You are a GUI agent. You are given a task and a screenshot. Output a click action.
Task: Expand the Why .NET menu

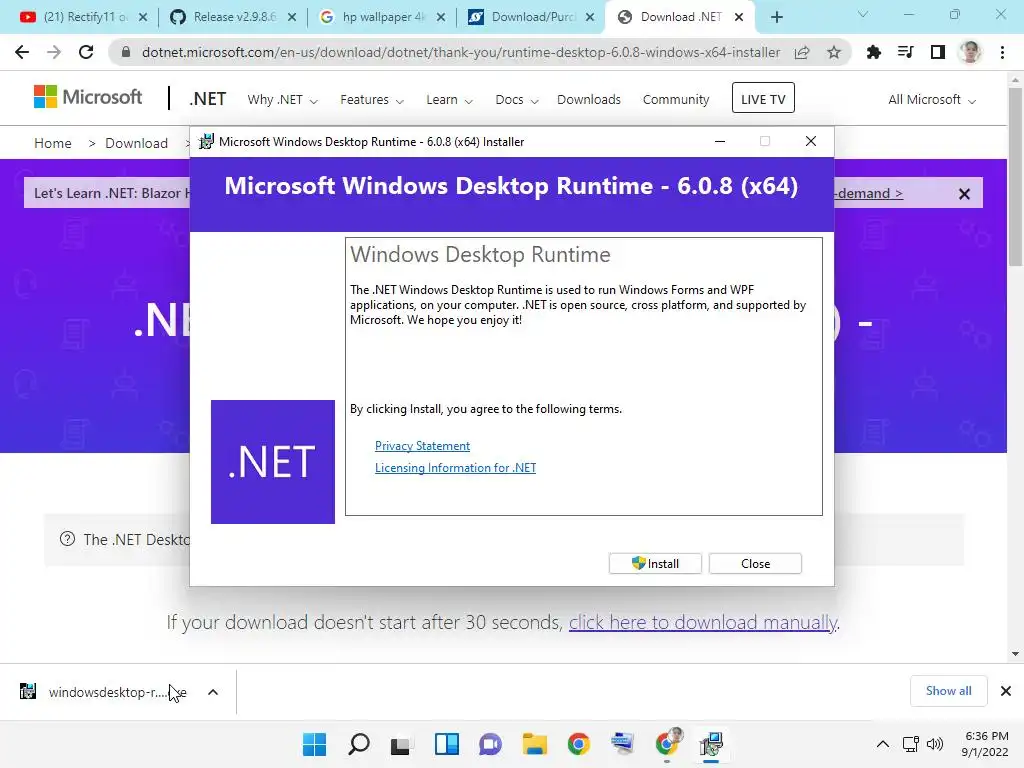point(282,100)
